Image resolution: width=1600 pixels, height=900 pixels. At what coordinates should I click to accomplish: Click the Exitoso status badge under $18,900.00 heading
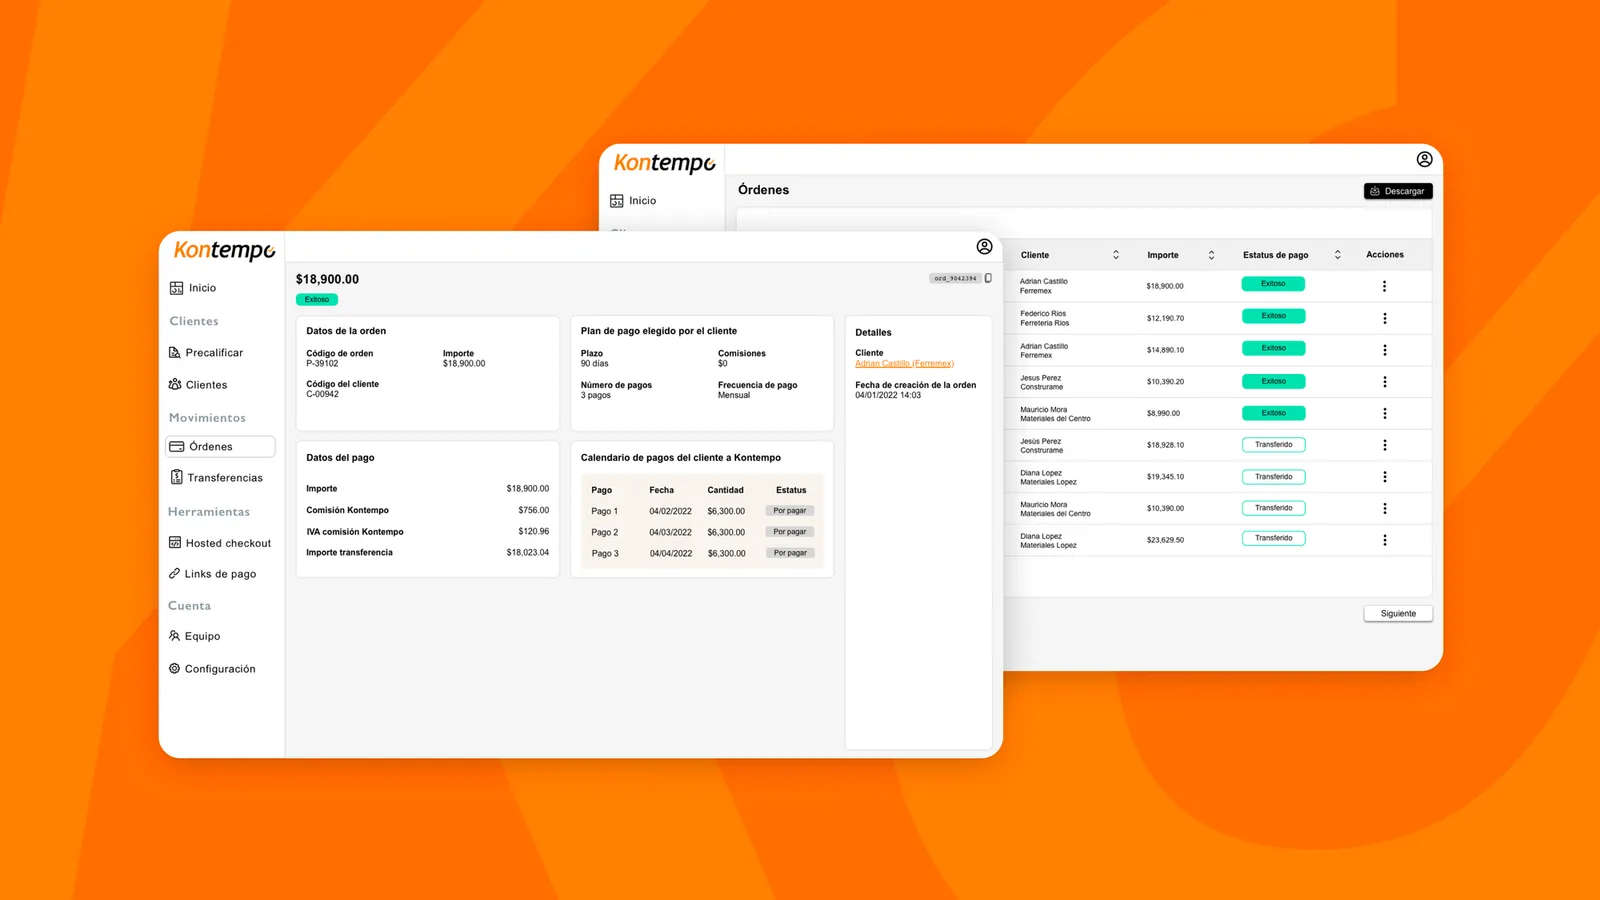tap(317, 300)
